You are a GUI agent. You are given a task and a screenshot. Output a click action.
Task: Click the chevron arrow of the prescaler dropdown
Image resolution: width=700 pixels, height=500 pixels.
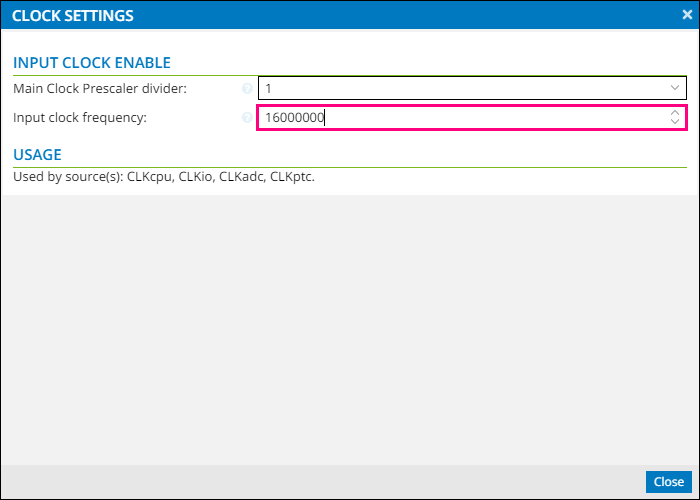[x=675, y=88]
